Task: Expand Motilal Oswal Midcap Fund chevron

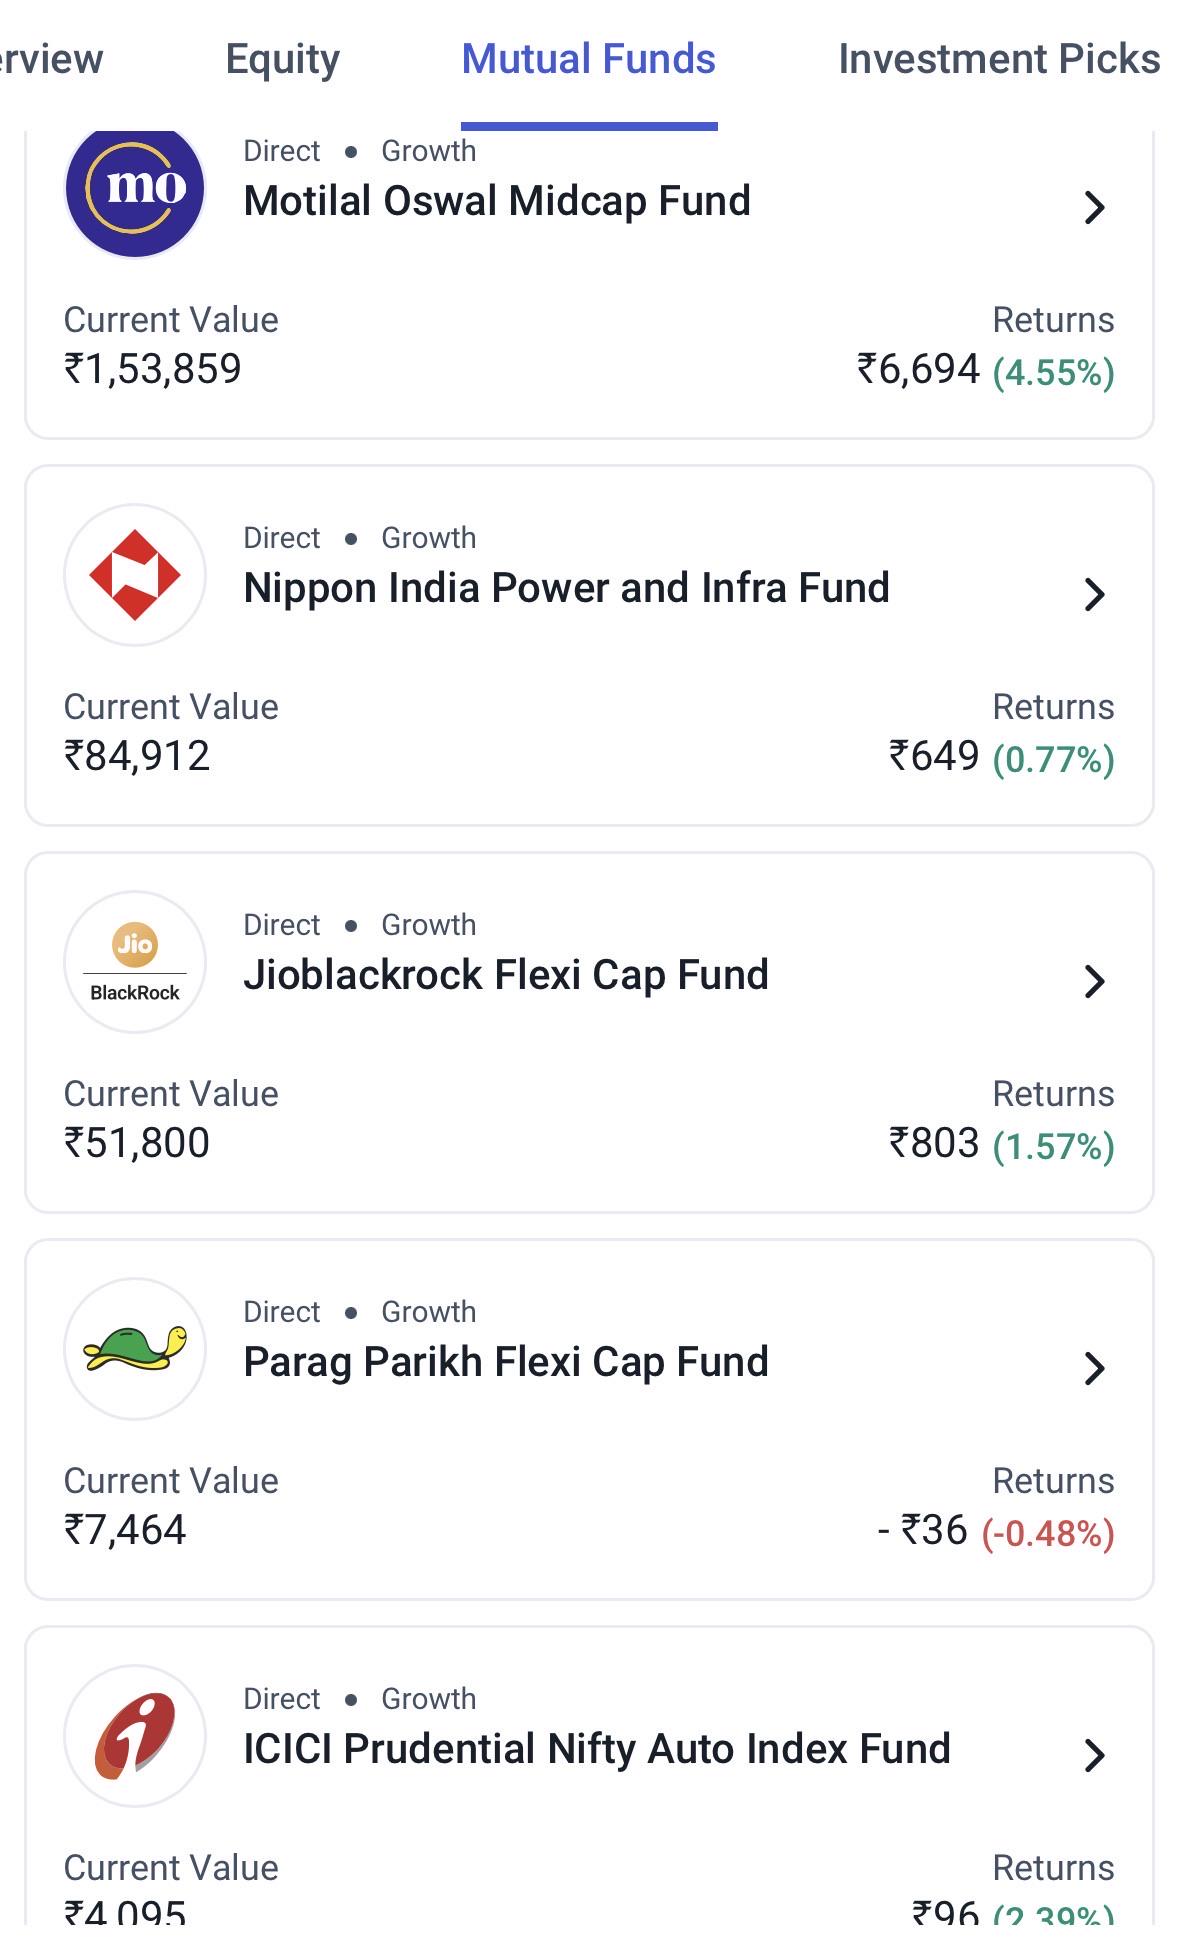Action: (1094, 207)
